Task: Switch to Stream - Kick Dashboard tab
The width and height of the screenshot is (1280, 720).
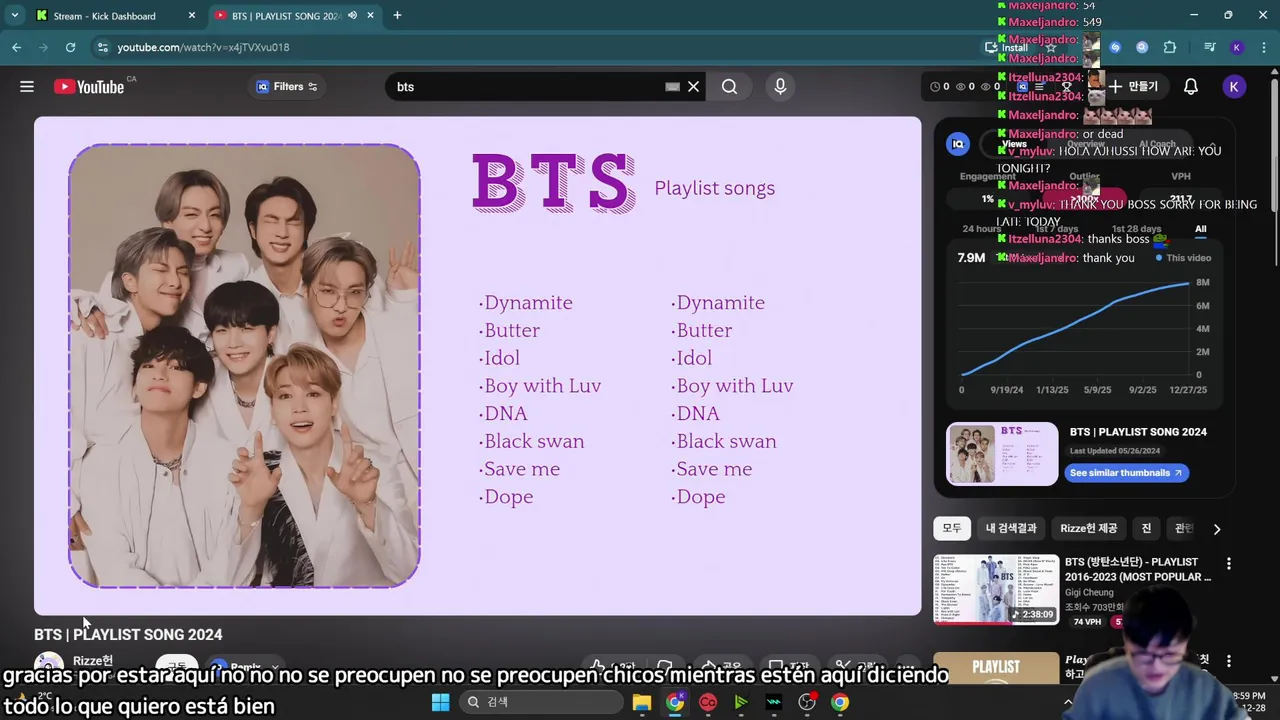Action: 105,16
